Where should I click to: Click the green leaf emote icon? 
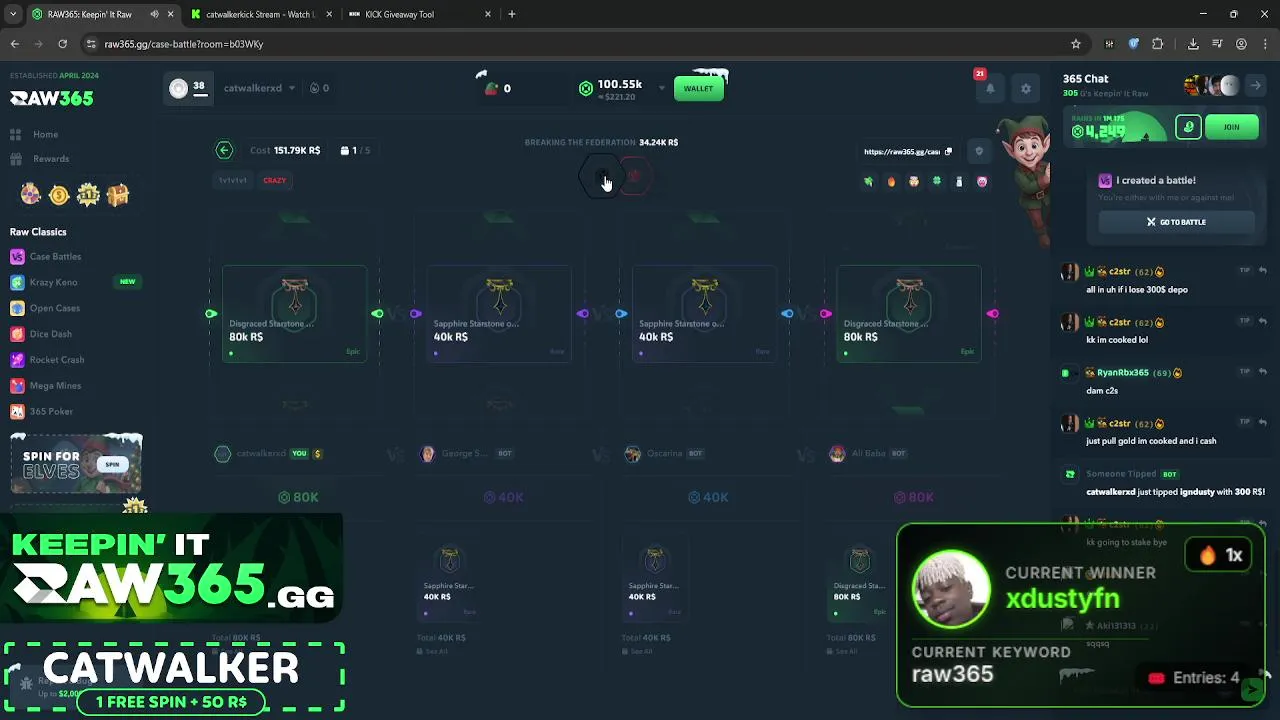(868, 181)
